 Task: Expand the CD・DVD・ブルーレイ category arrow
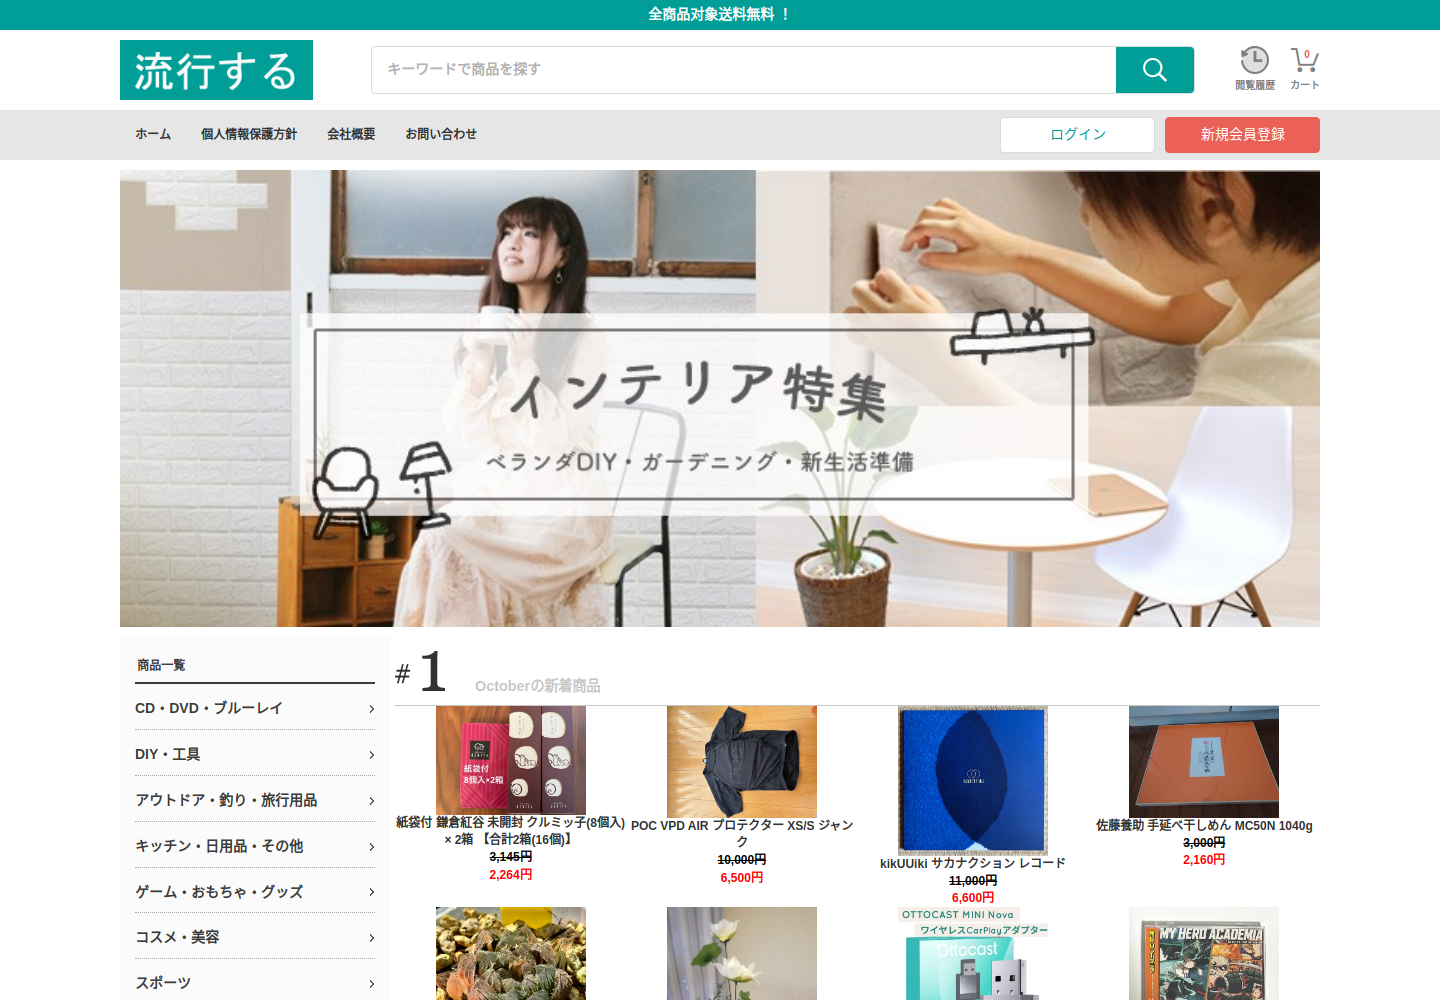tap(371, 709)
